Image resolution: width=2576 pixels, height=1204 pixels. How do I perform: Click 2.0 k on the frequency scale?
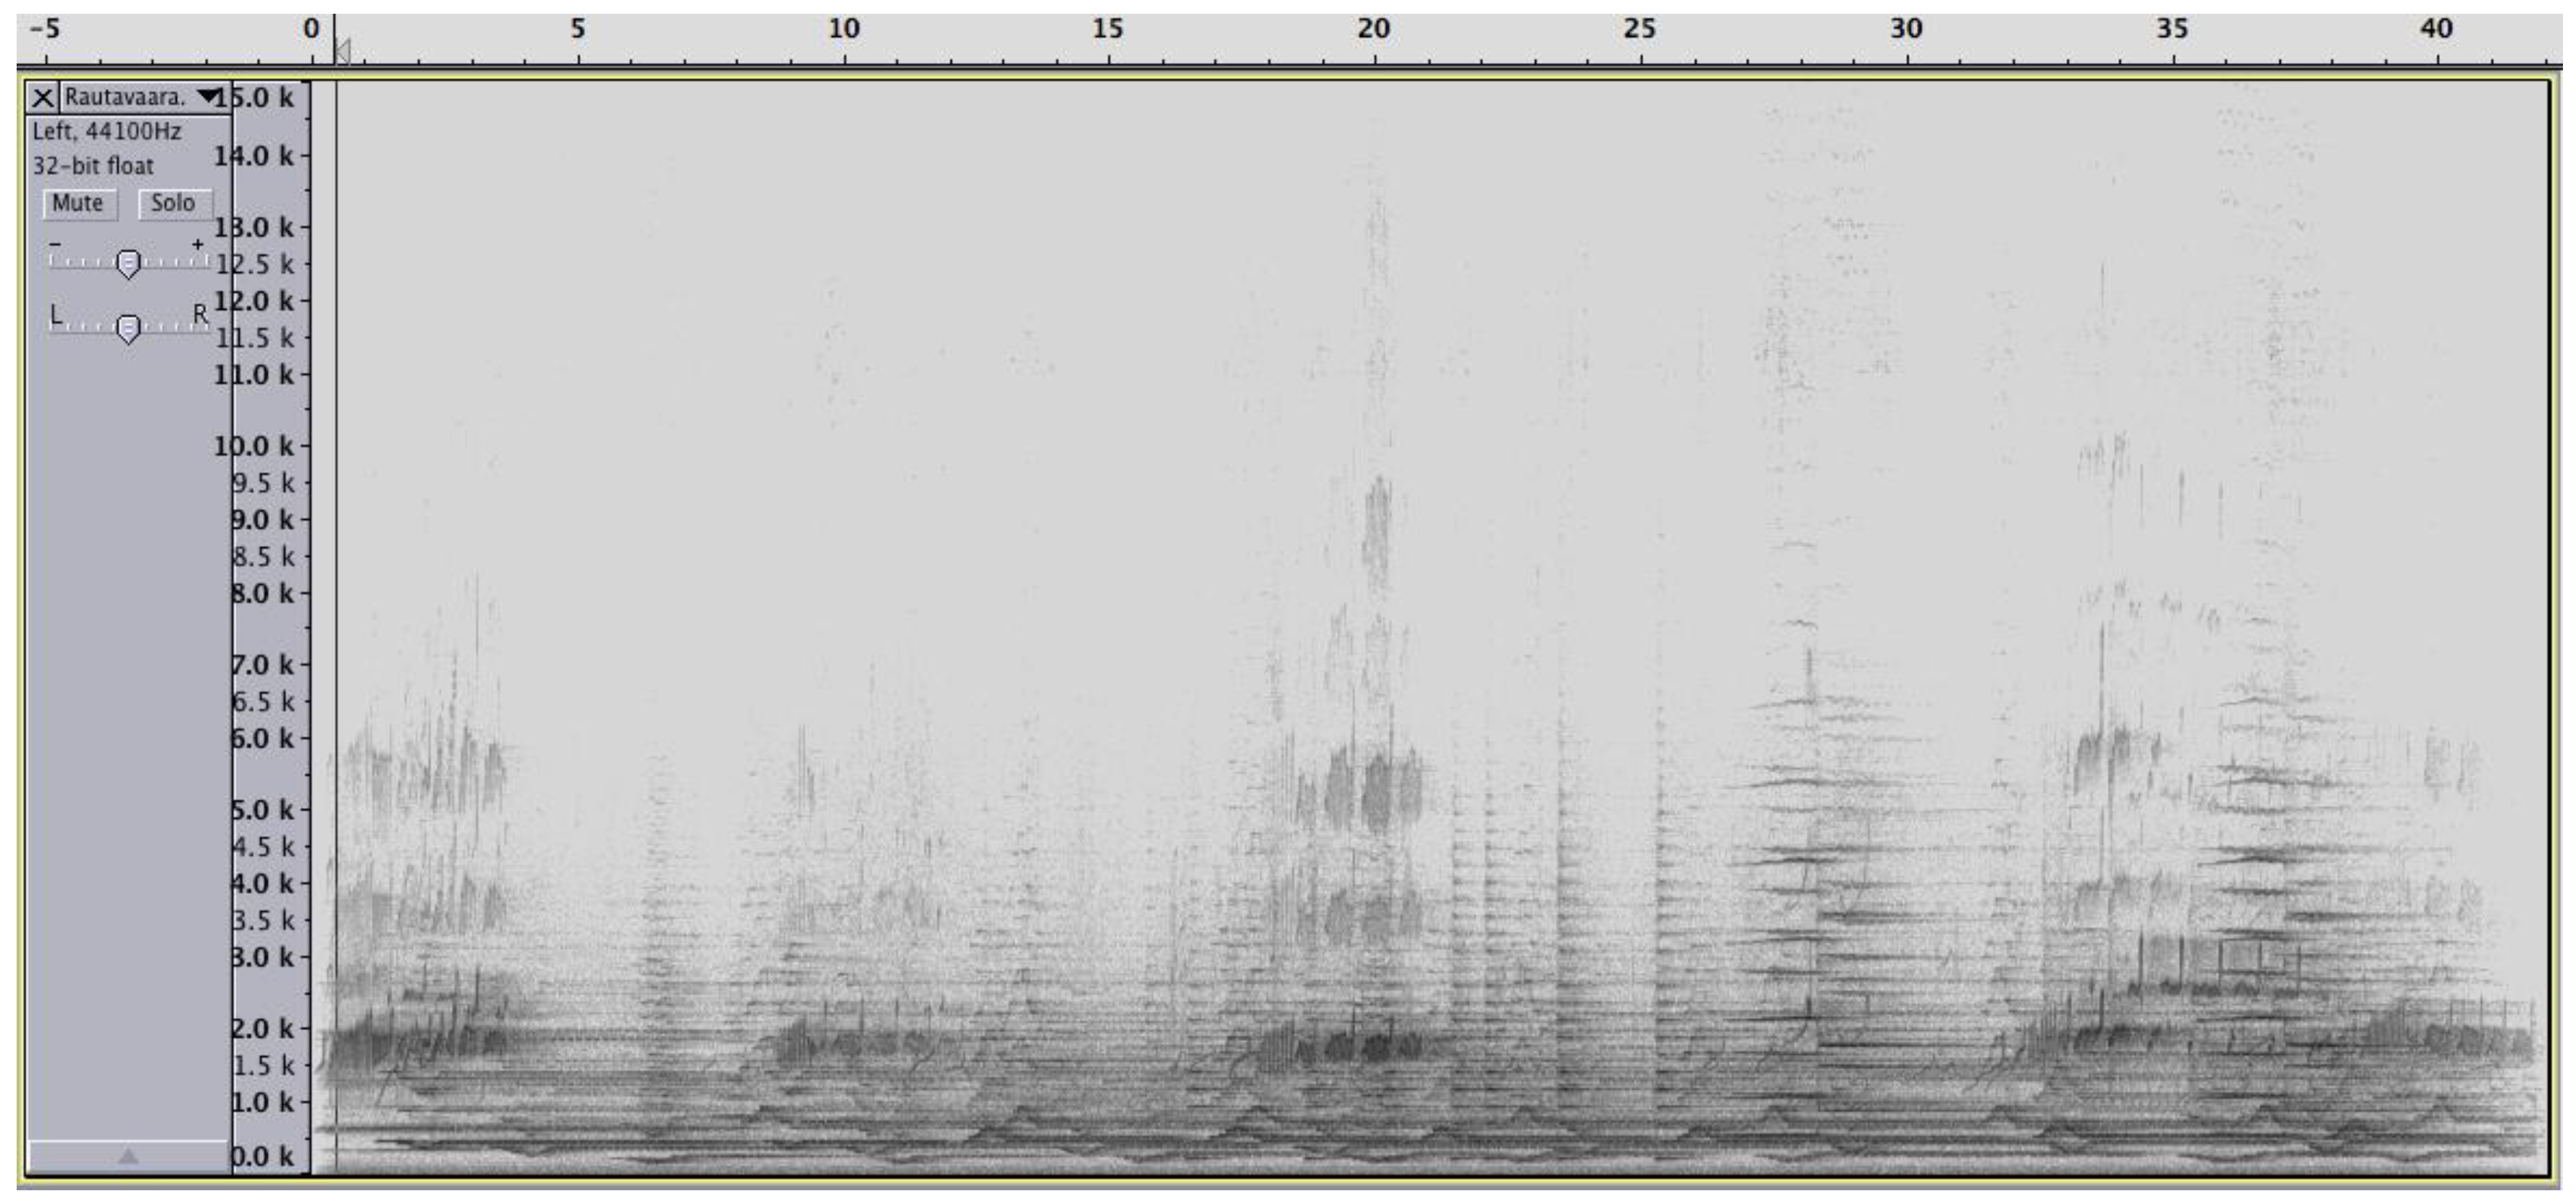tap(264, 1028)
